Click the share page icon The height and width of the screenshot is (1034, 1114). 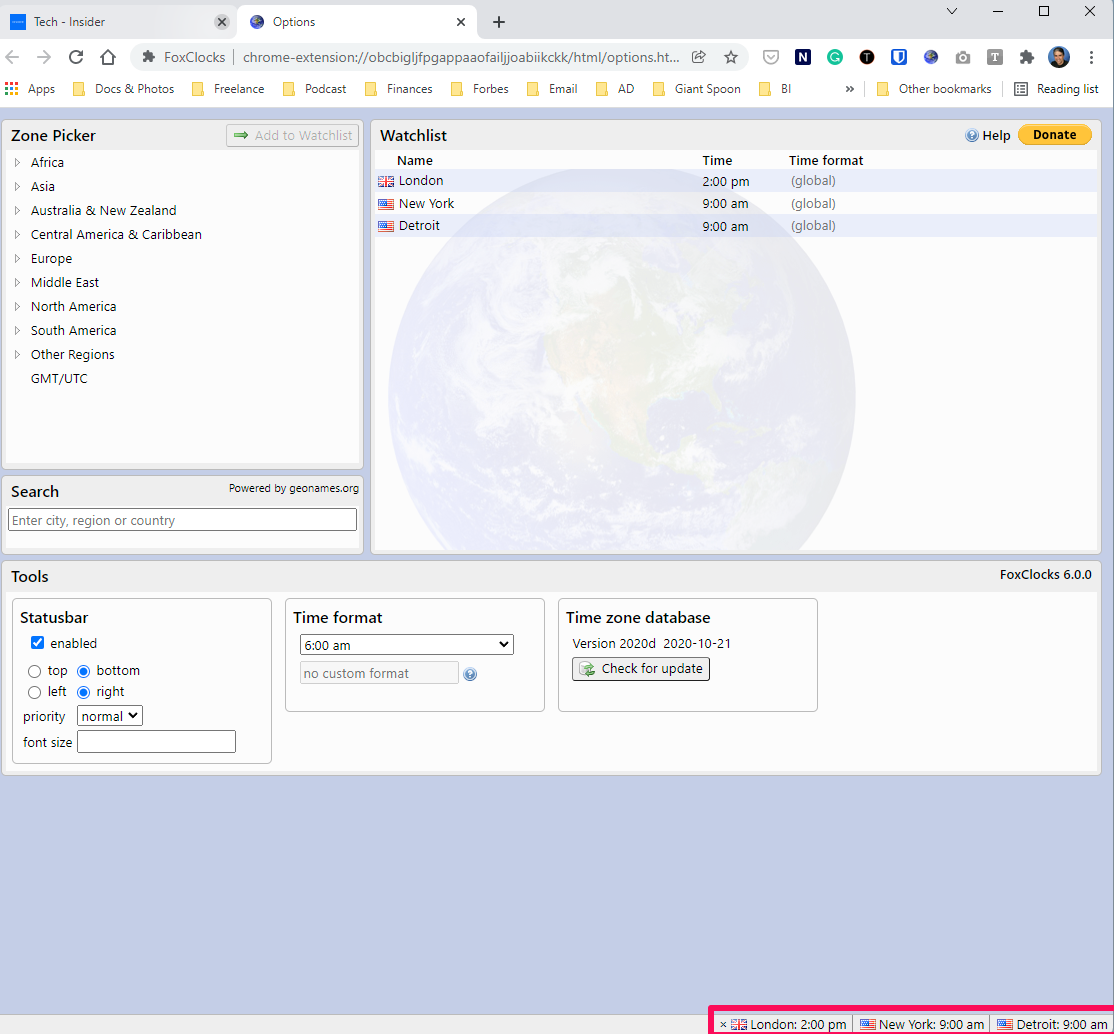(699, 58)
